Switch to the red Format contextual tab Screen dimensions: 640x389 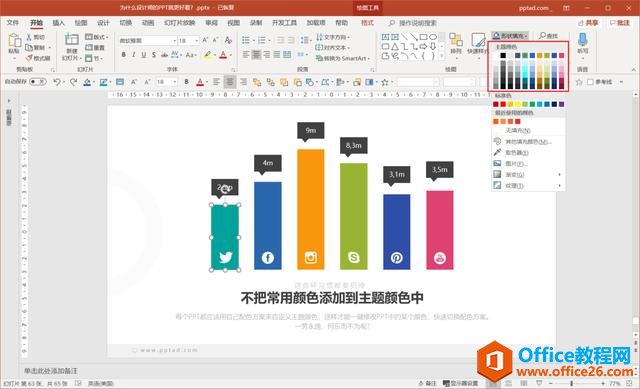367,23
